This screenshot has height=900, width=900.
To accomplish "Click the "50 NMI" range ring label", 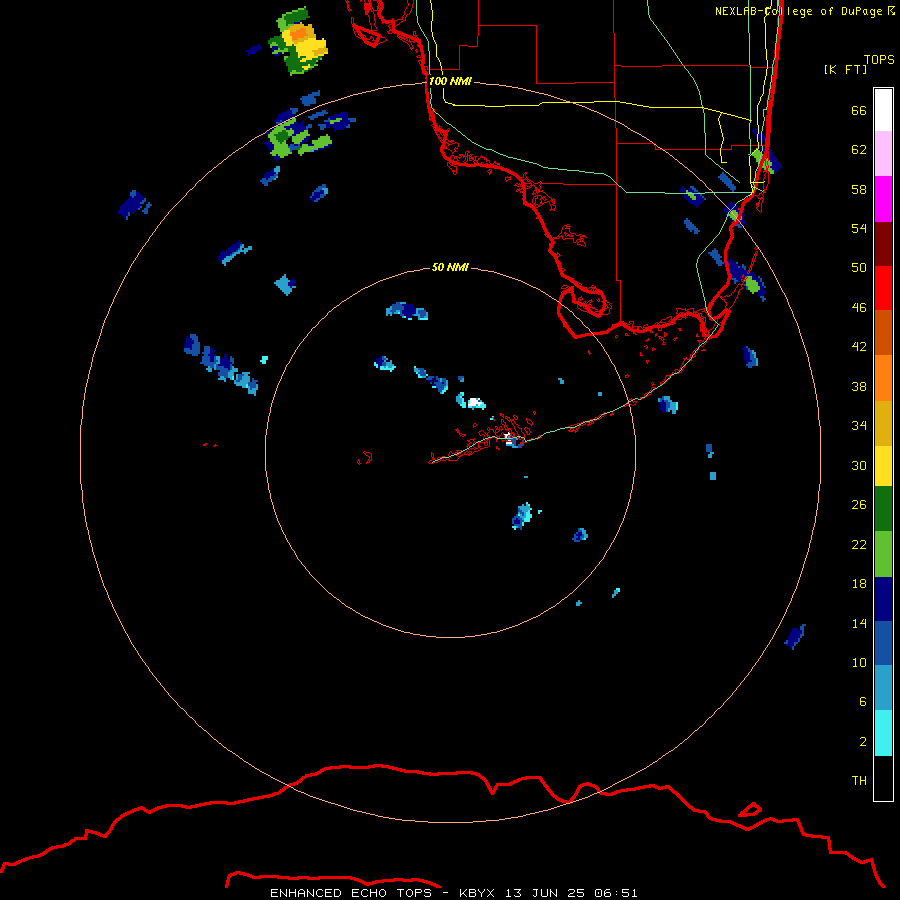I will click(450, 267).
